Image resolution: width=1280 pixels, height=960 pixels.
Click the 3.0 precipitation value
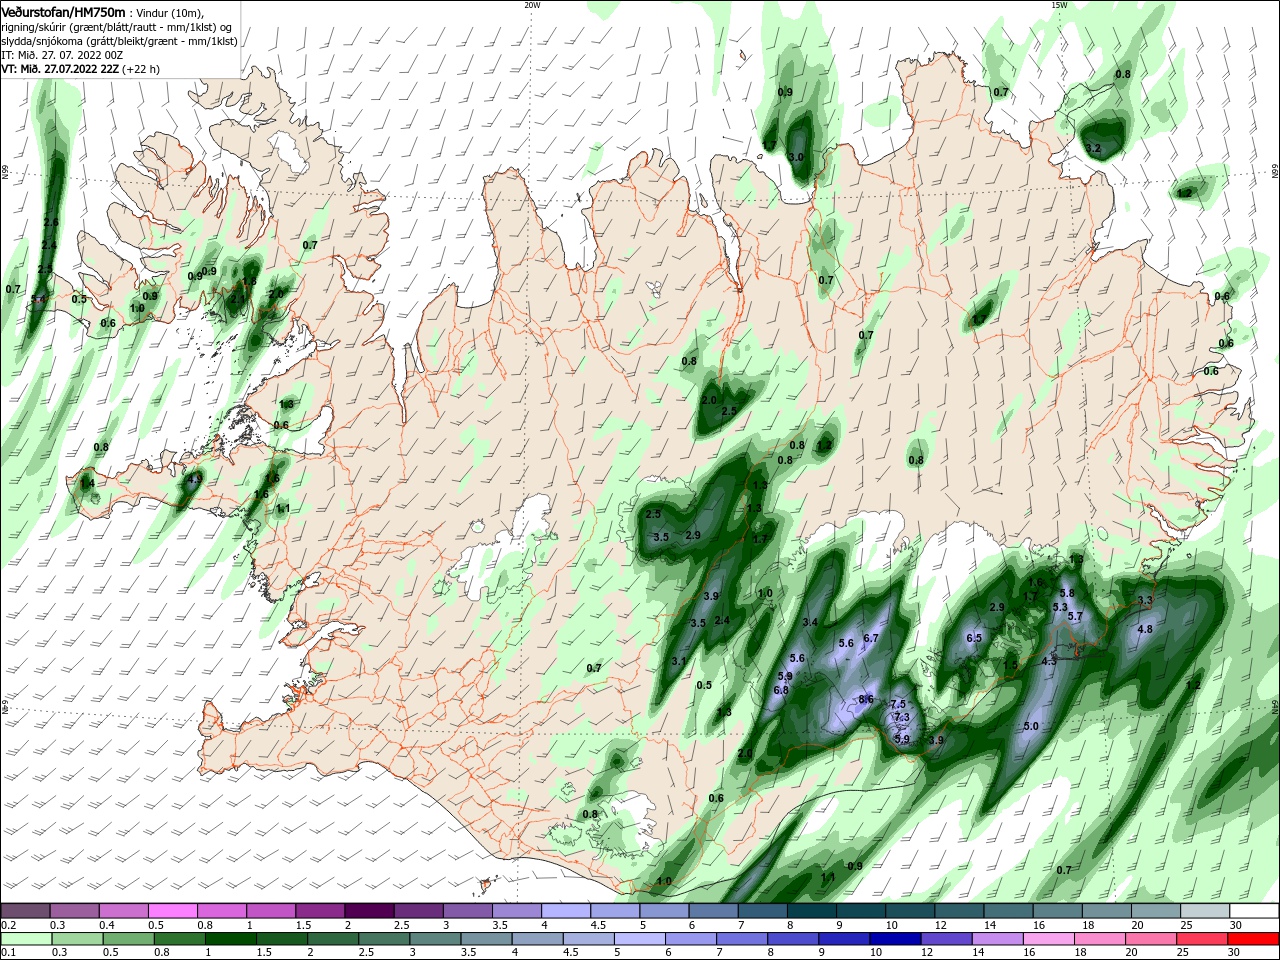point(796,157)
